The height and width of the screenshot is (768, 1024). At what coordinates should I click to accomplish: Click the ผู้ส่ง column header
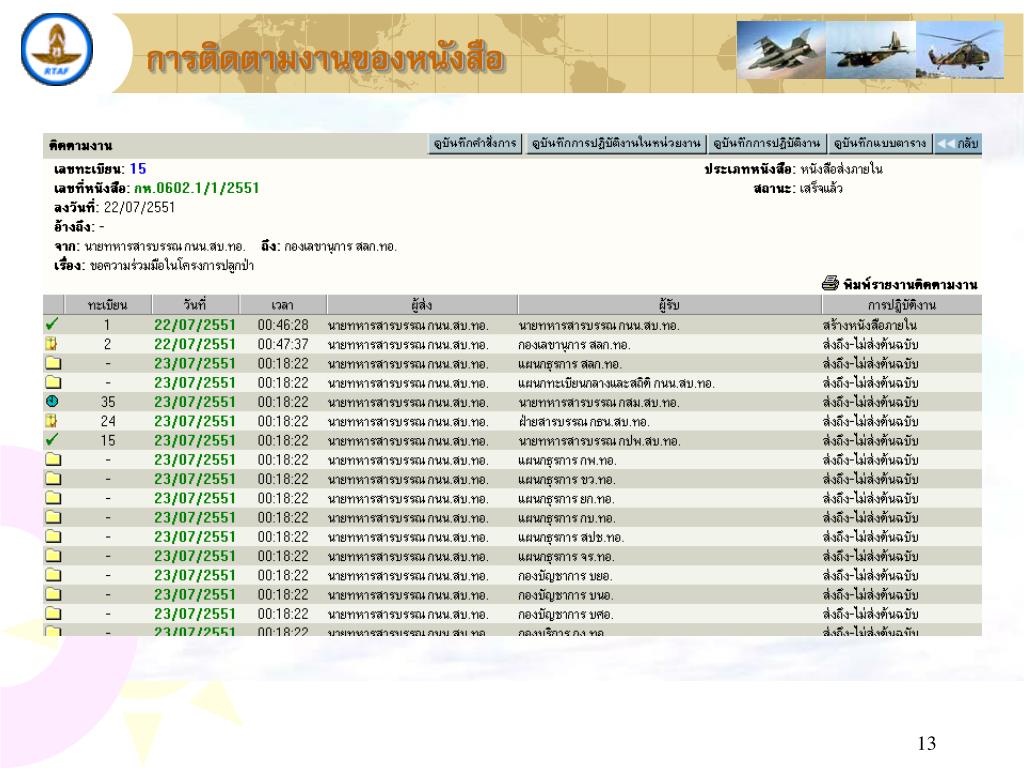422,305
